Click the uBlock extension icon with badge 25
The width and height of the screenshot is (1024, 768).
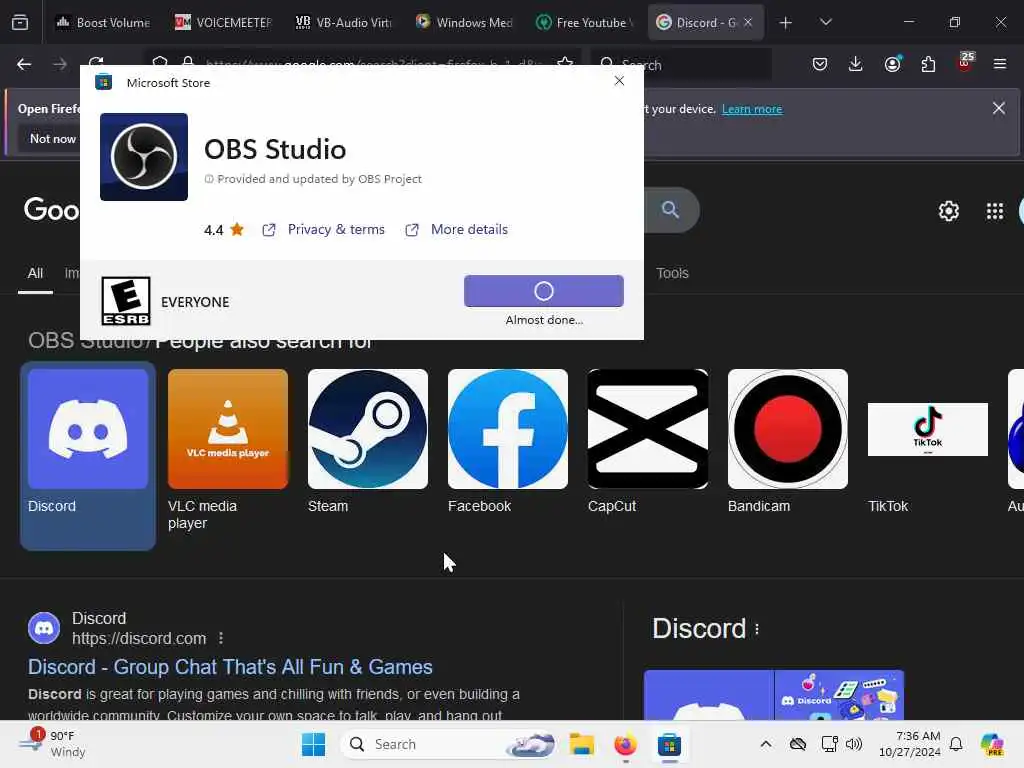[x=965, y=63]
